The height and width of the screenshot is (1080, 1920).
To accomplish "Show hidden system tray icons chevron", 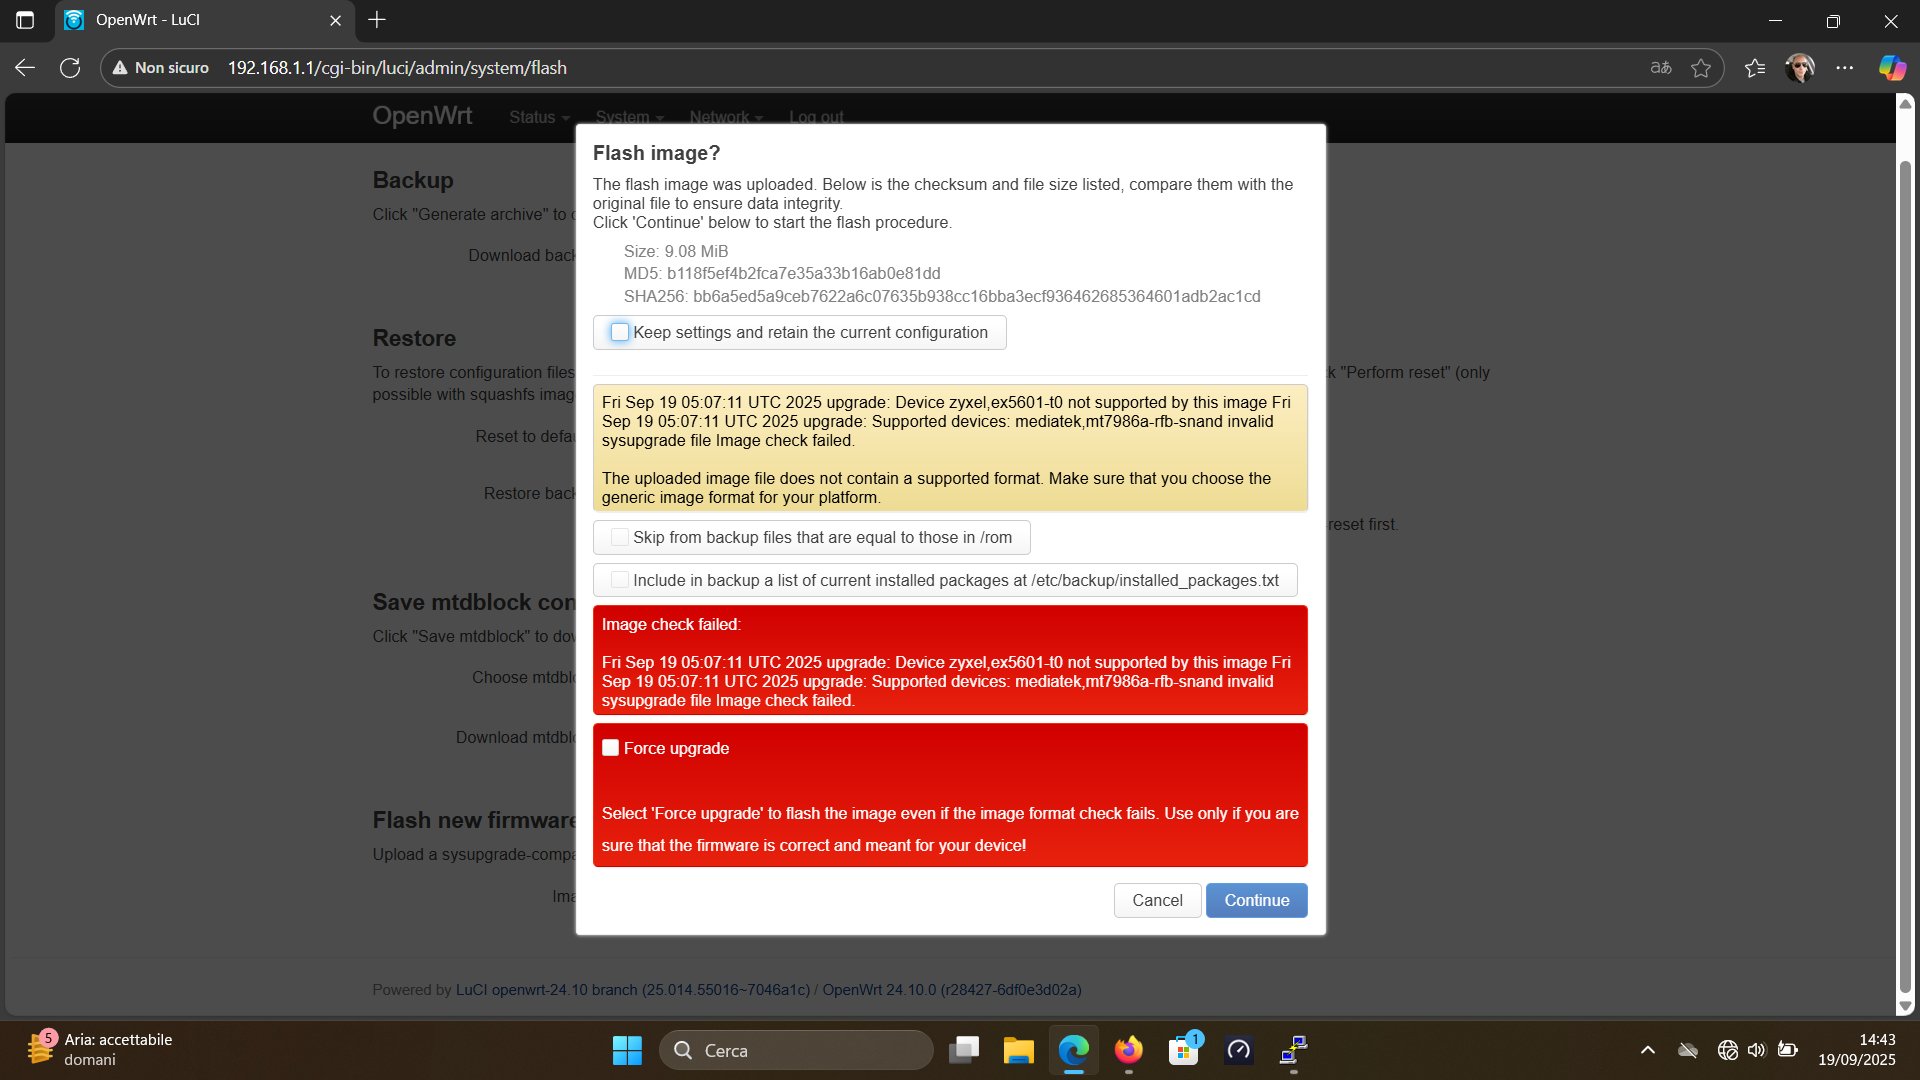I will 1647,1050.
